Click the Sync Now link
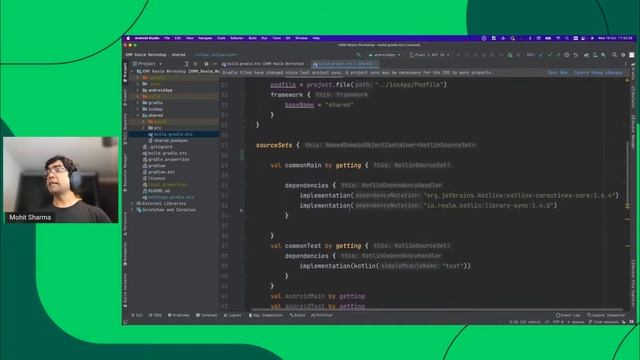This screenshot has height=360, width=640. 558,73
